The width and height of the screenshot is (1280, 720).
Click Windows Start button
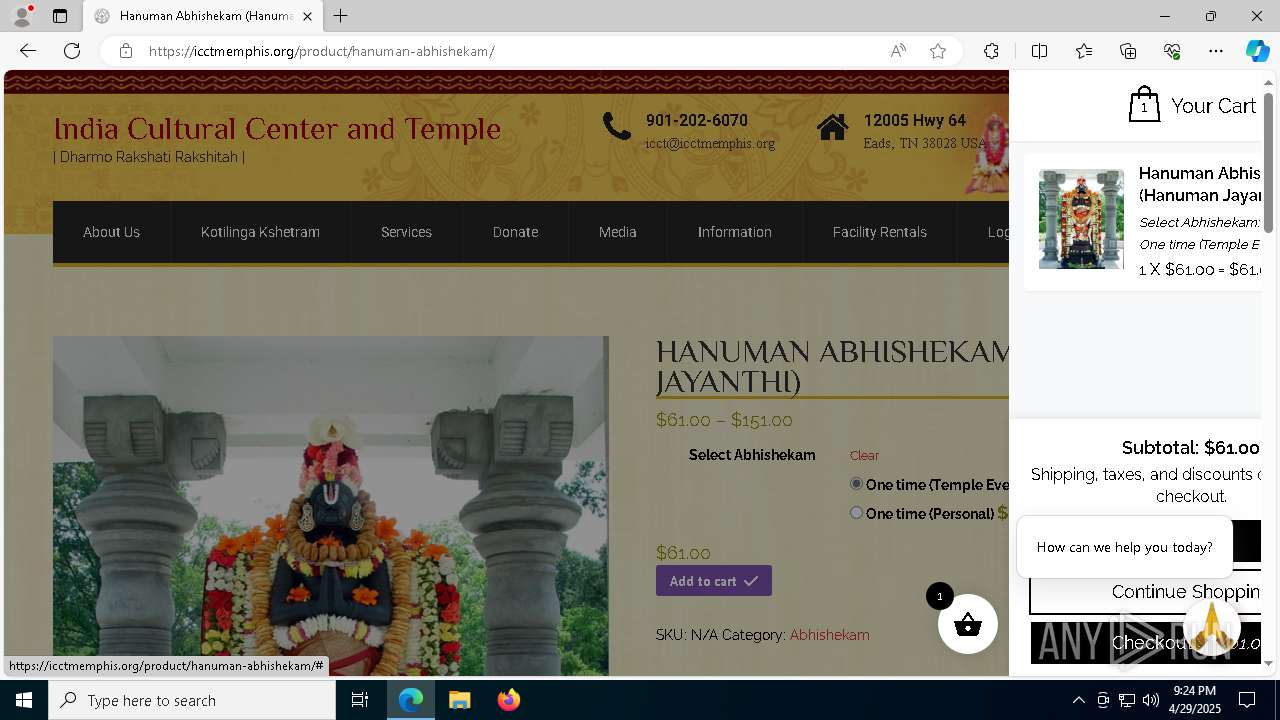point(24,700)
